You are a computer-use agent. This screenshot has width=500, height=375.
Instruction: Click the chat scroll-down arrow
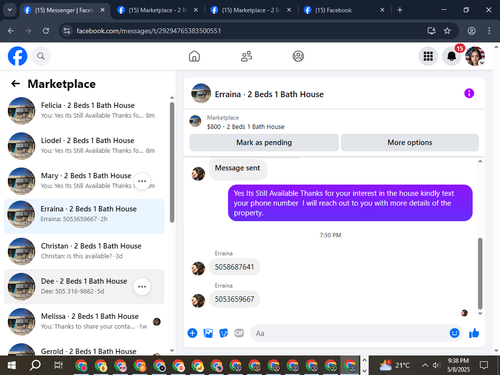click(x=480, y=313)
